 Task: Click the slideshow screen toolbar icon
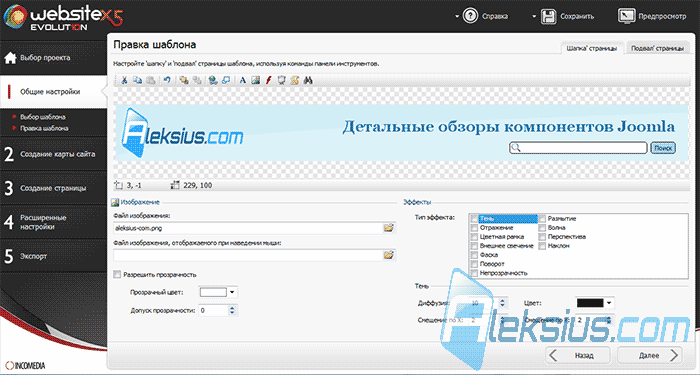click(x=281, y=80)
